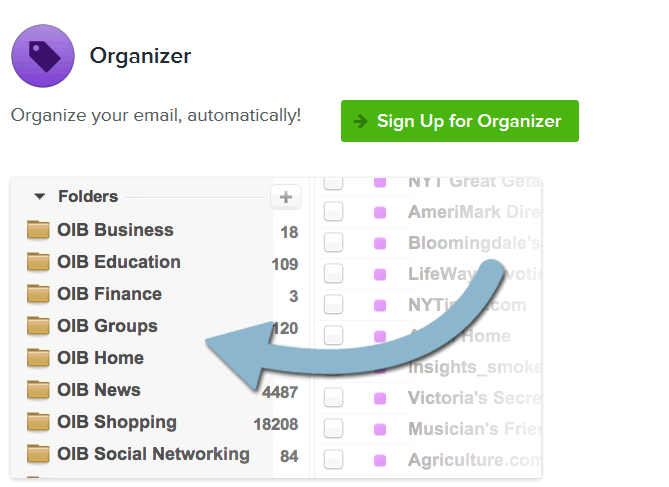Click the add folder plus button
The image size is (669, 487).
[286, 197]
